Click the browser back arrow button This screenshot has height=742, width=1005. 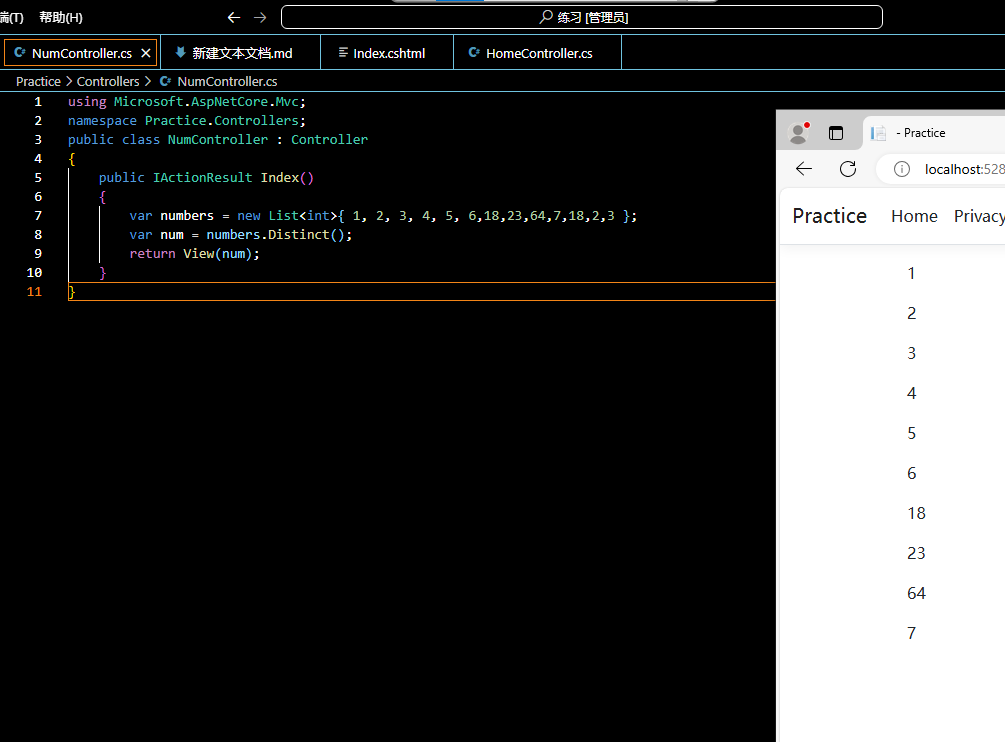[804, 169]
